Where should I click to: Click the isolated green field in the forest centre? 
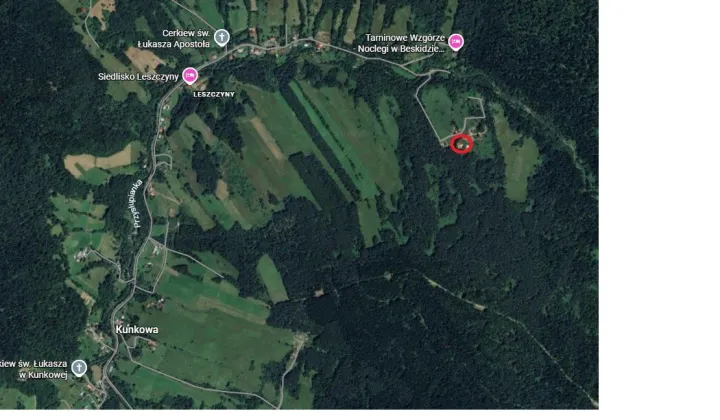click(272, 278)
